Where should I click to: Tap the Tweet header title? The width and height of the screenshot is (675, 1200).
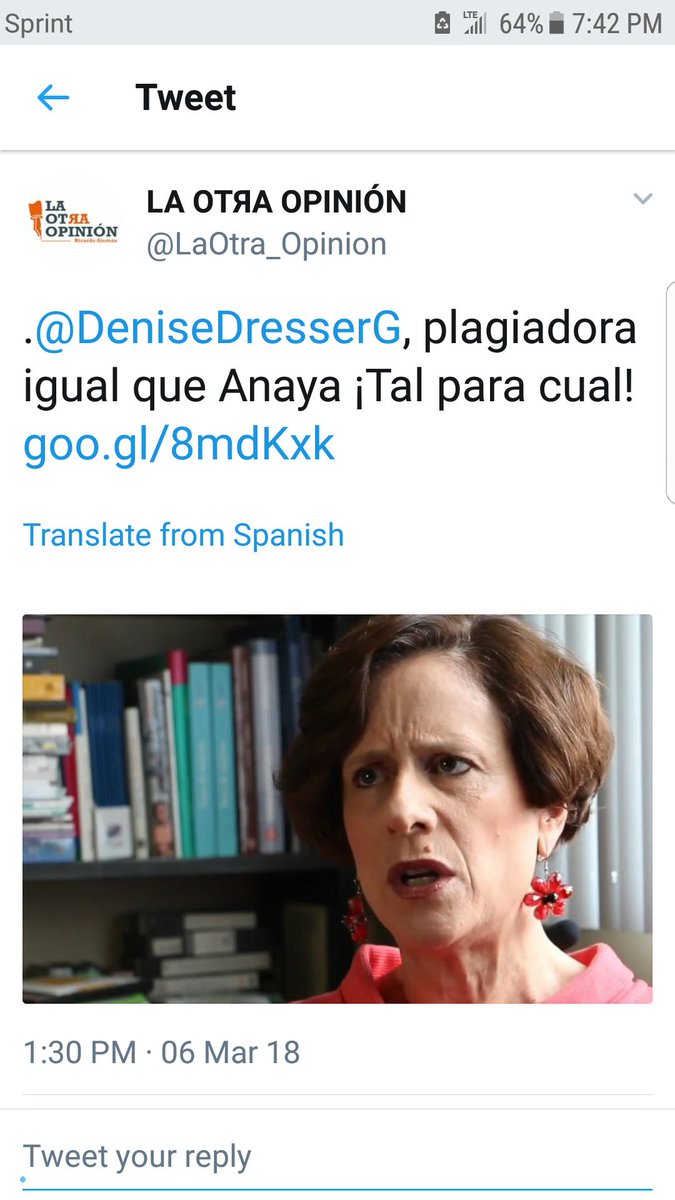coord(186,97)
